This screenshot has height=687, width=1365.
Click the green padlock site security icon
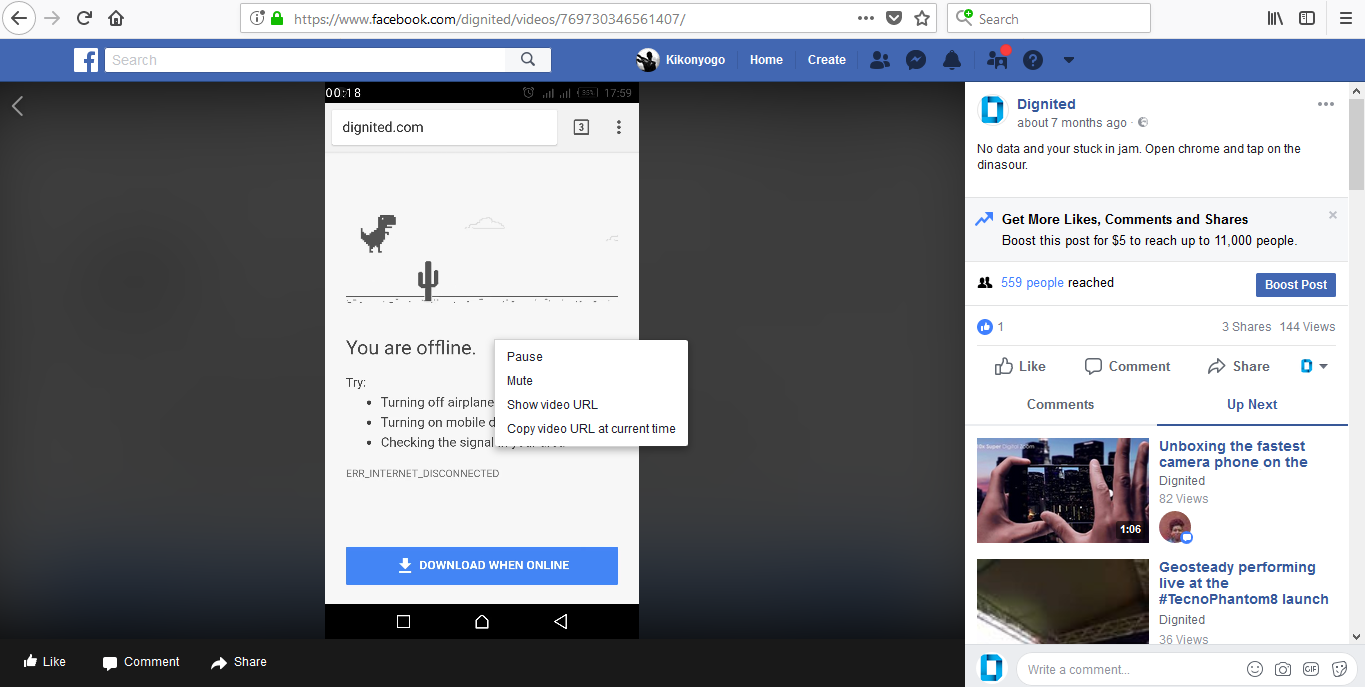pos(277,18)
